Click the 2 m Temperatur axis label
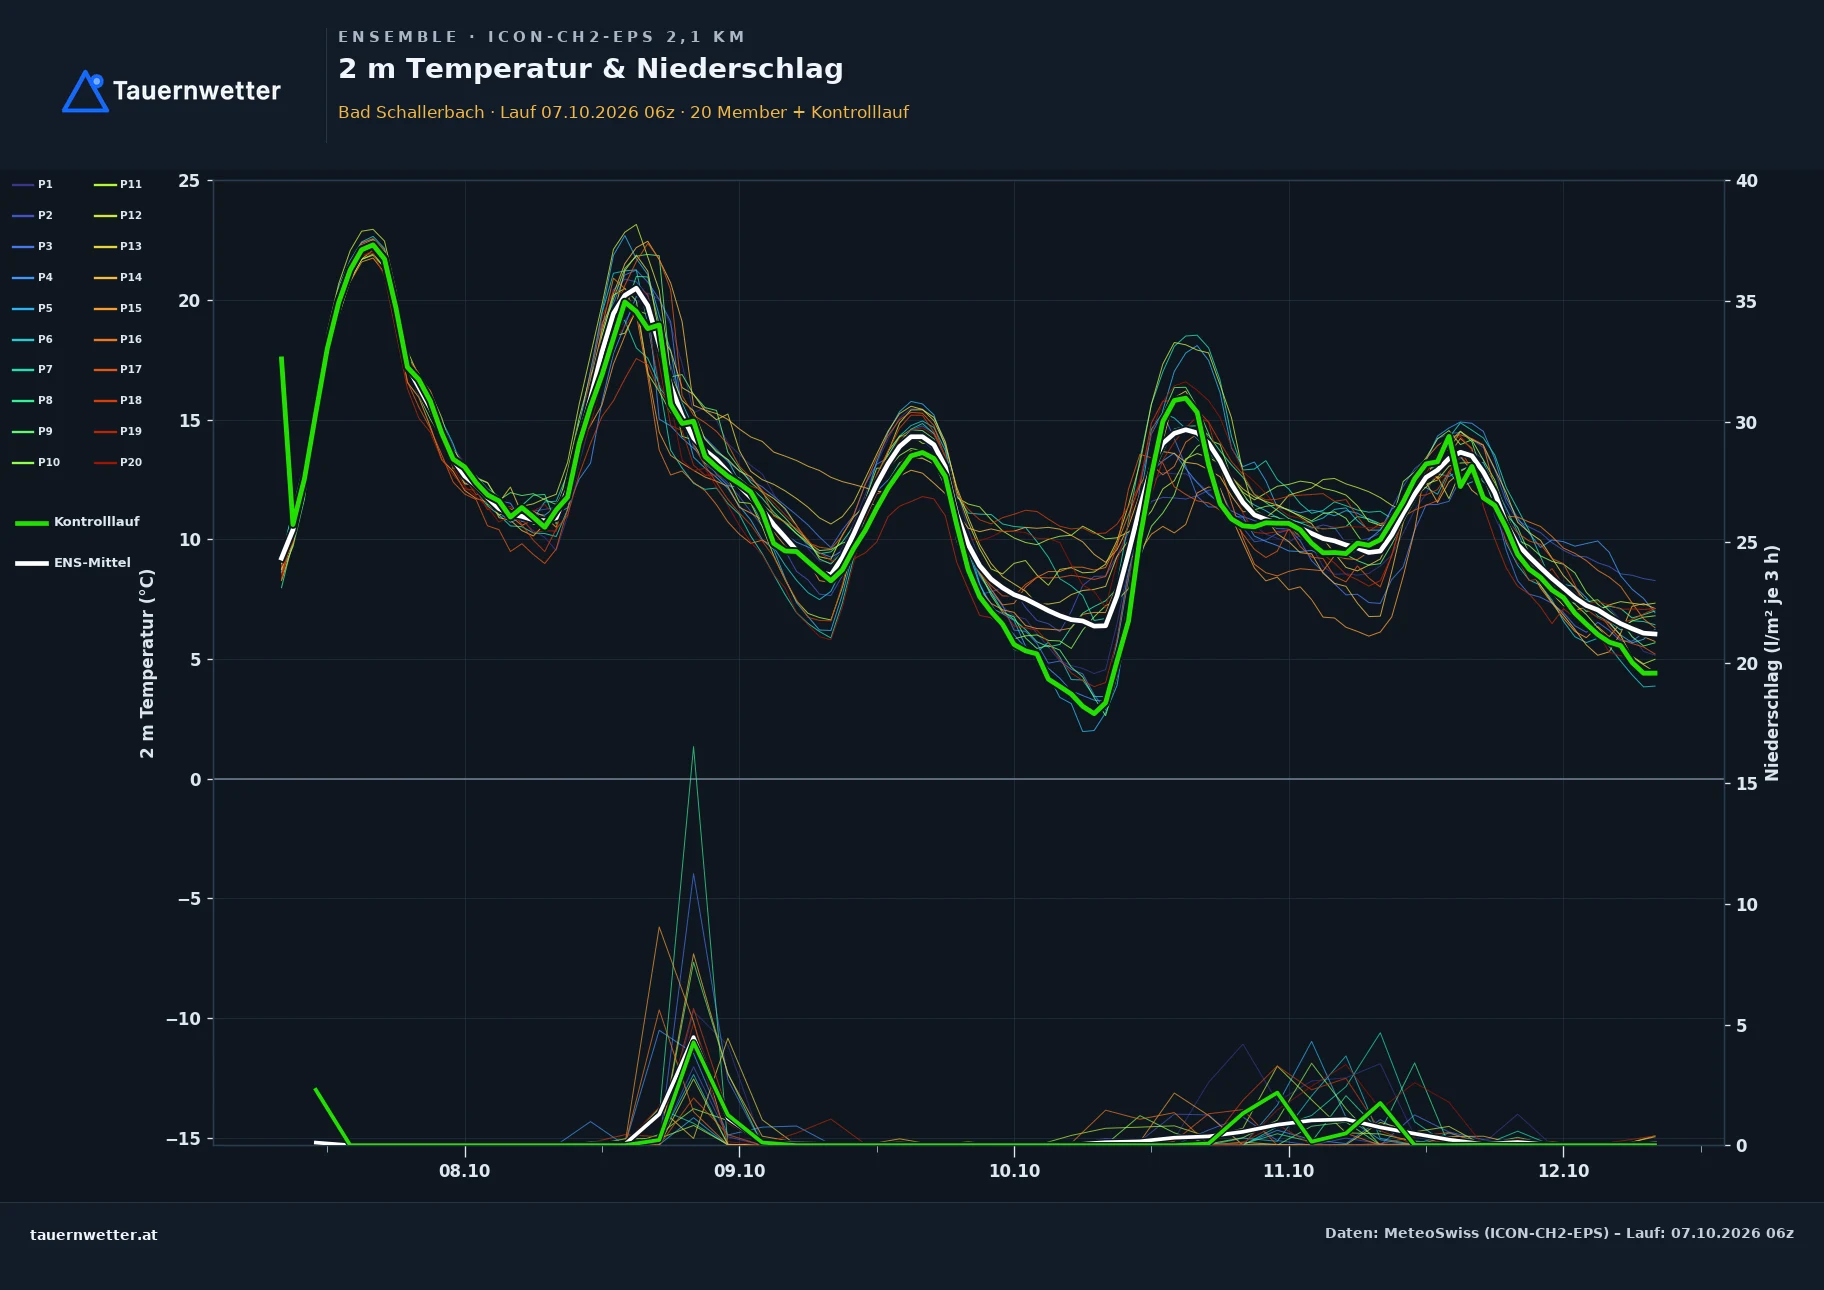 pos(147,663)
